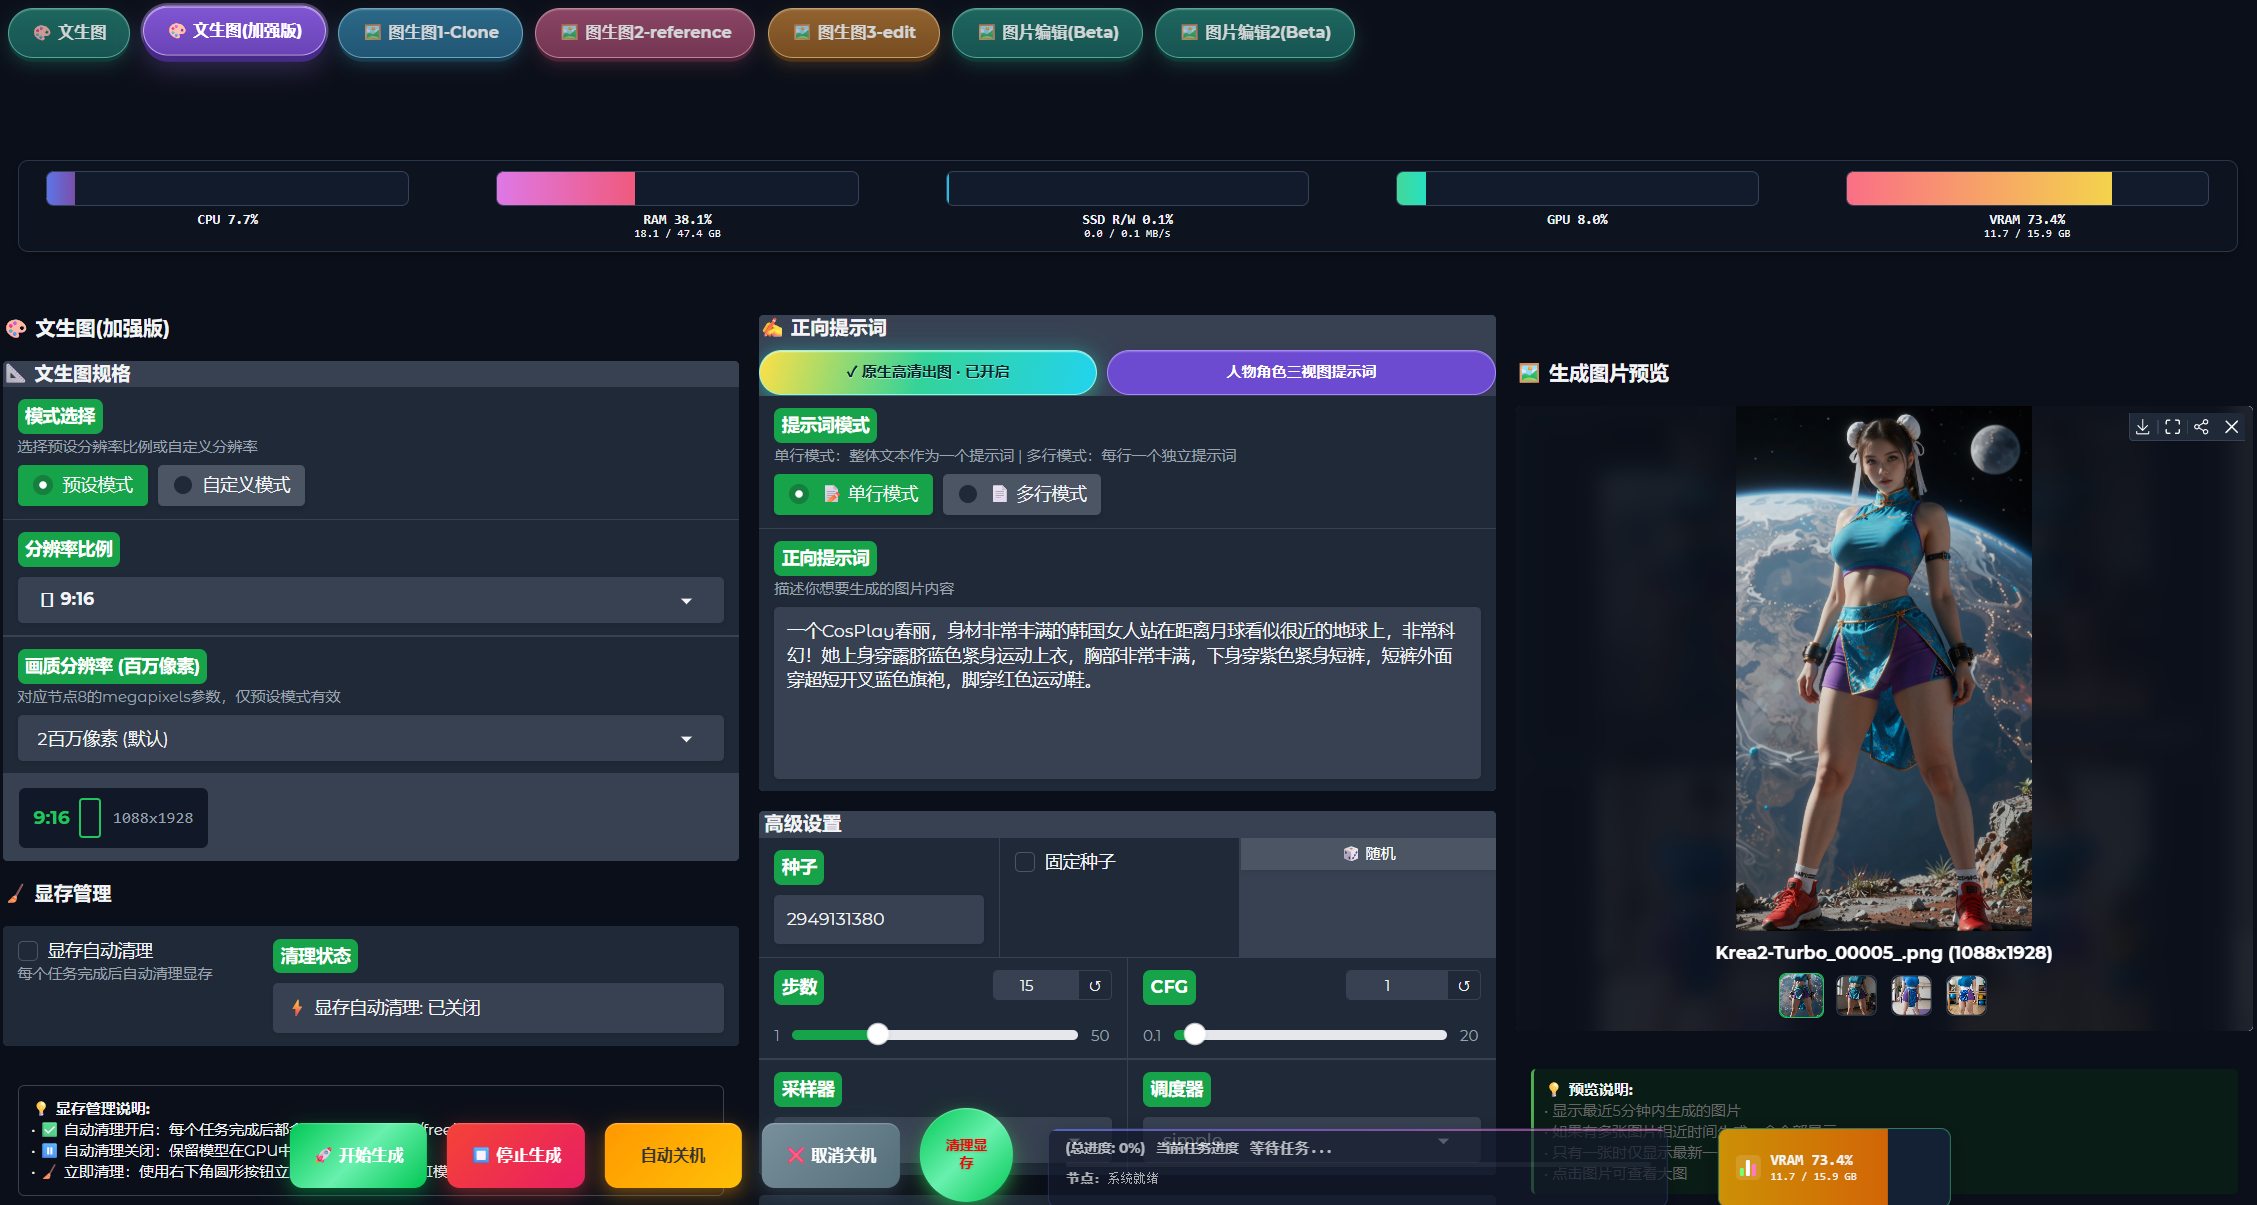Screen dimensions: 2257x1205
Task: Open 图生图3-edit tab
Action: [854, 32]
